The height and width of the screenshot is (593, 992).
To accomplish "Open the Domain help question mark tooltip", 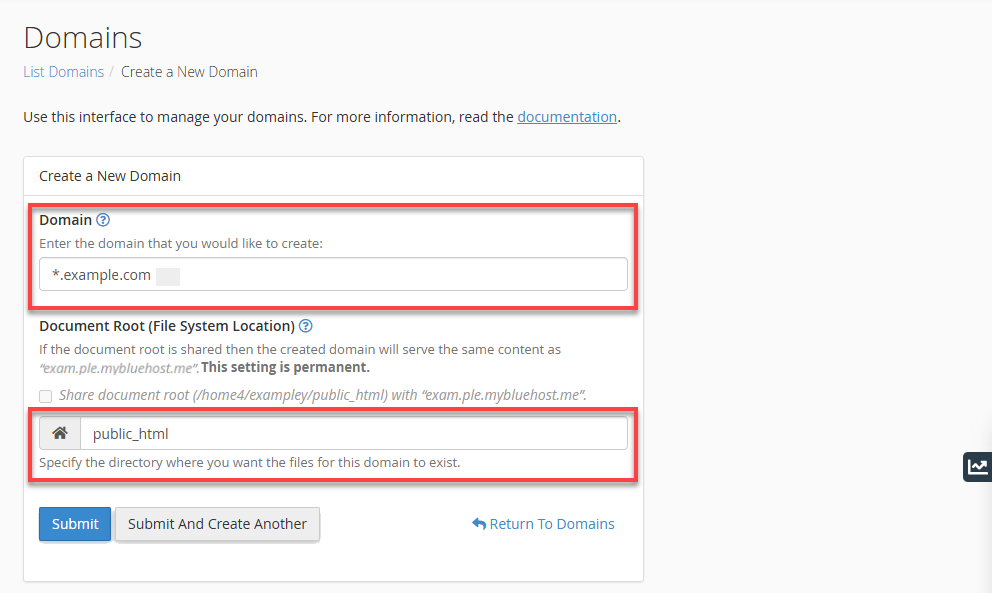I will [102, 220].
